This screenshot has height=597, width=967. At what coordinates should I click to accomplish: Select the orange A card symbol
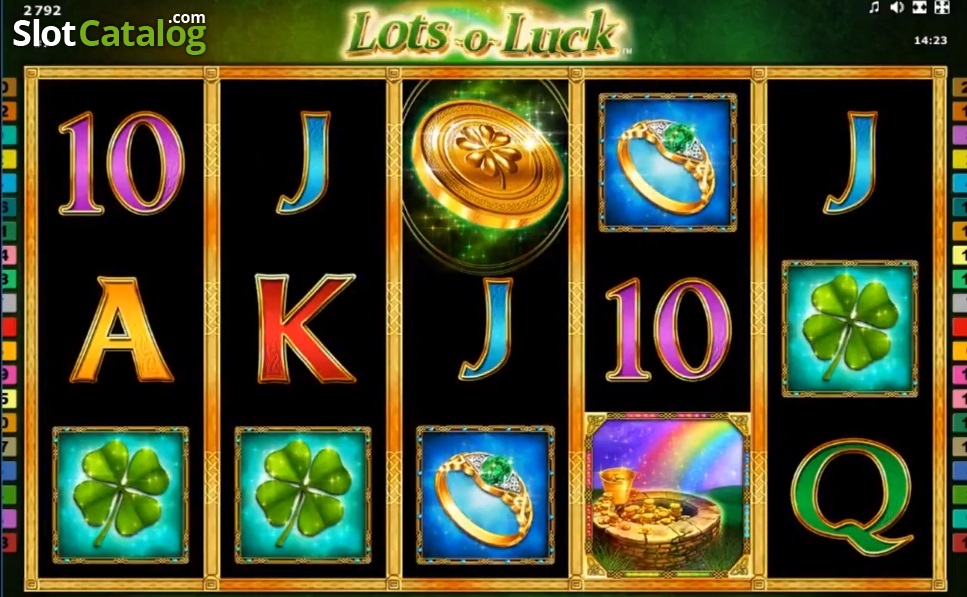[x=121, y=330]
